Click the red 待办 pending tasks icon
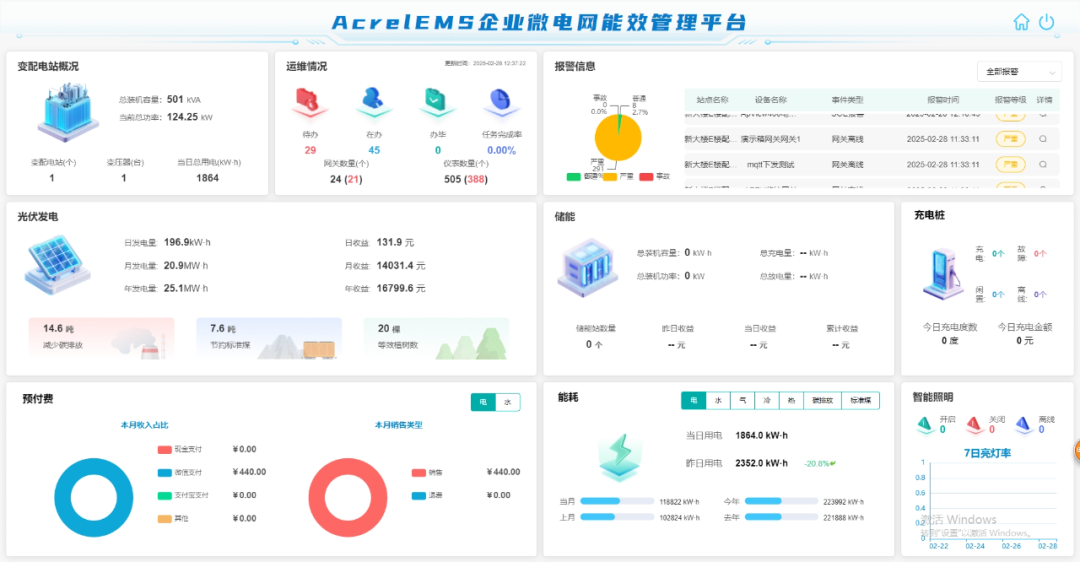 (309, 101)
